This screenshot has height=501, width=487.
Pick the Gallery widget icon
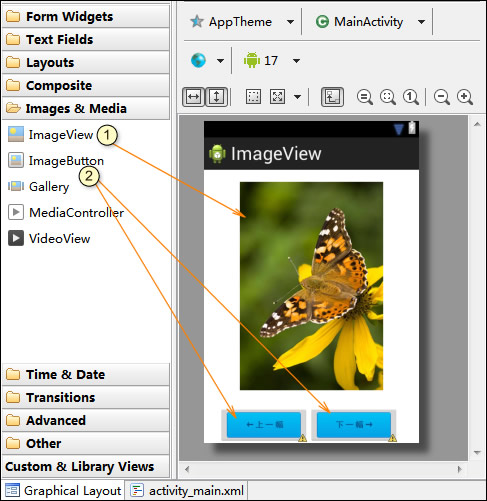point(16,186)
